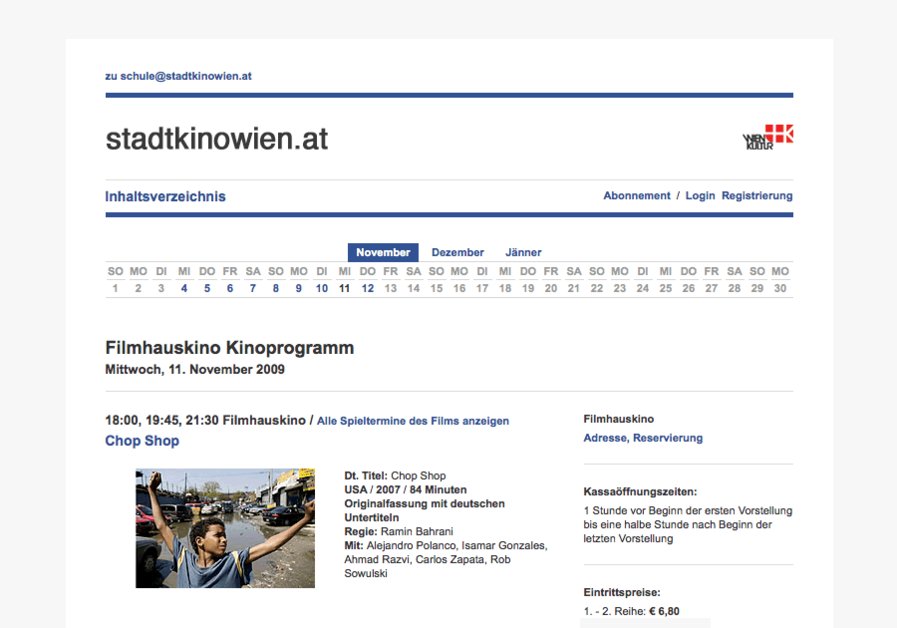Select current calendar day 11
The image size is (897, 628).
pos(344,288)
